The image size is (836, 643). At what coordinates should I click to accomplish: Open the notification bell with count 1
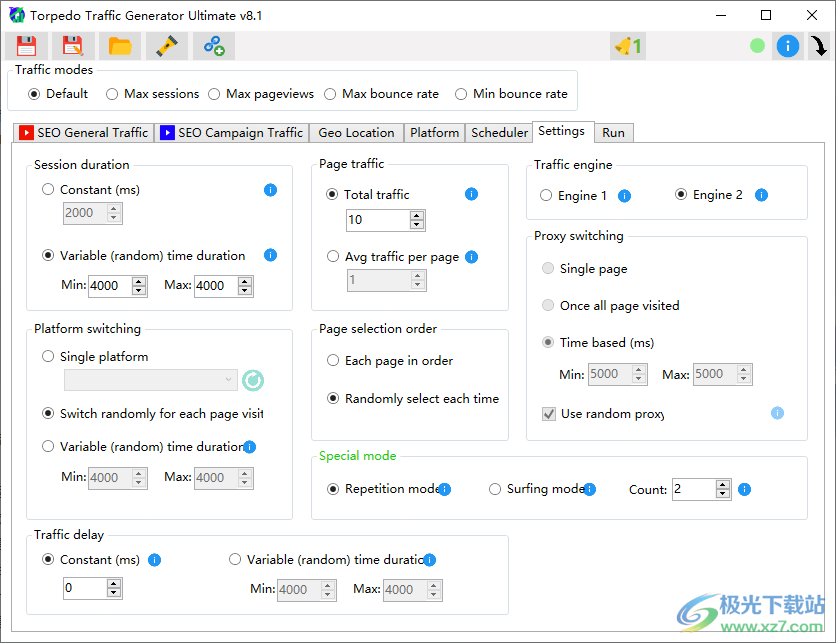pos(628,46)
